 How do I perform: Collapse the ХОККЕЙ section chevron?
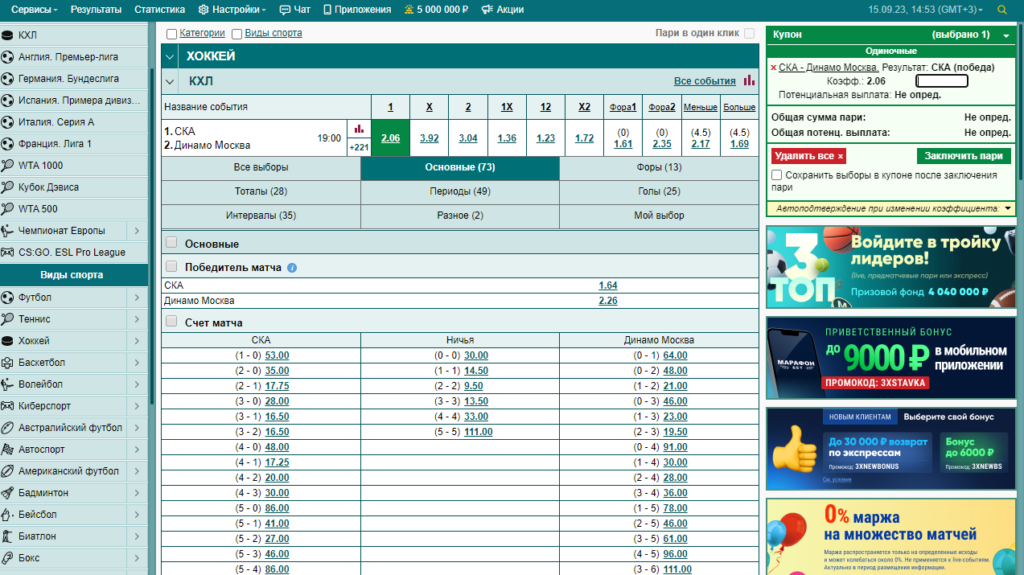click(170, 57)
